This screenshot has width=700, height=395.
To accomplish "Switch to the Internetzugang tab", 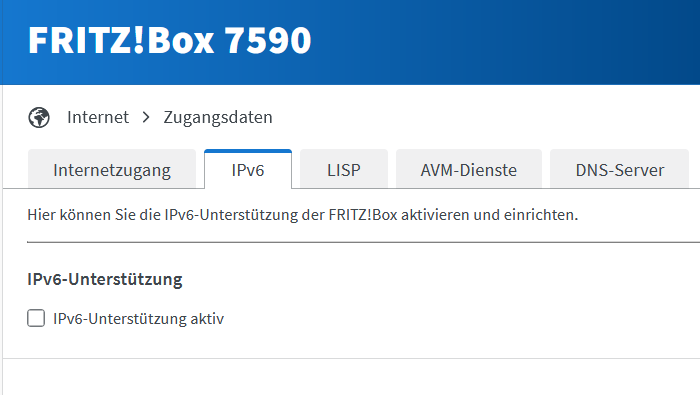I will pos(112,170).
